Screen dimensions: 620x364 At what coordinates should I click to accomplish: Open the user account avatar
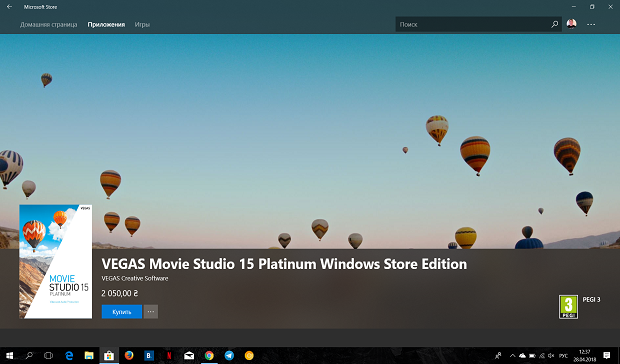(571, 24)
